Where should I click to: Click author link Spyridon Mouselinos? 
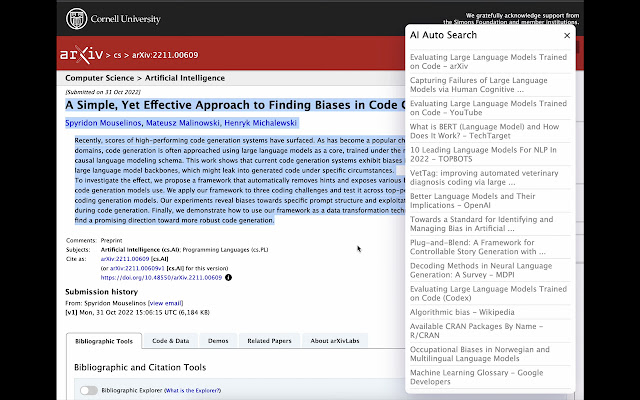tap(103, 123)
